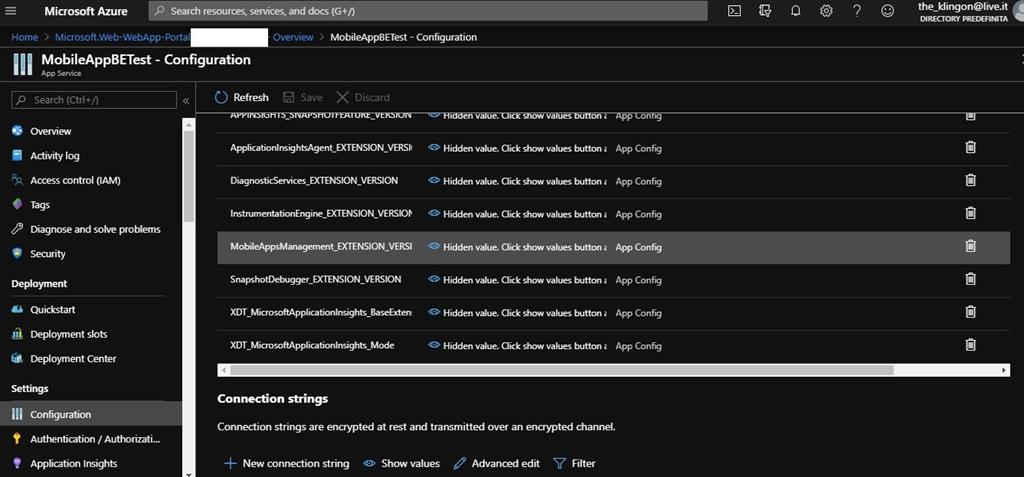The width and height of the screenshot is (1024, 477).
Task: Click the horizontal scrollbar of settings table
Action: [562, 370]
